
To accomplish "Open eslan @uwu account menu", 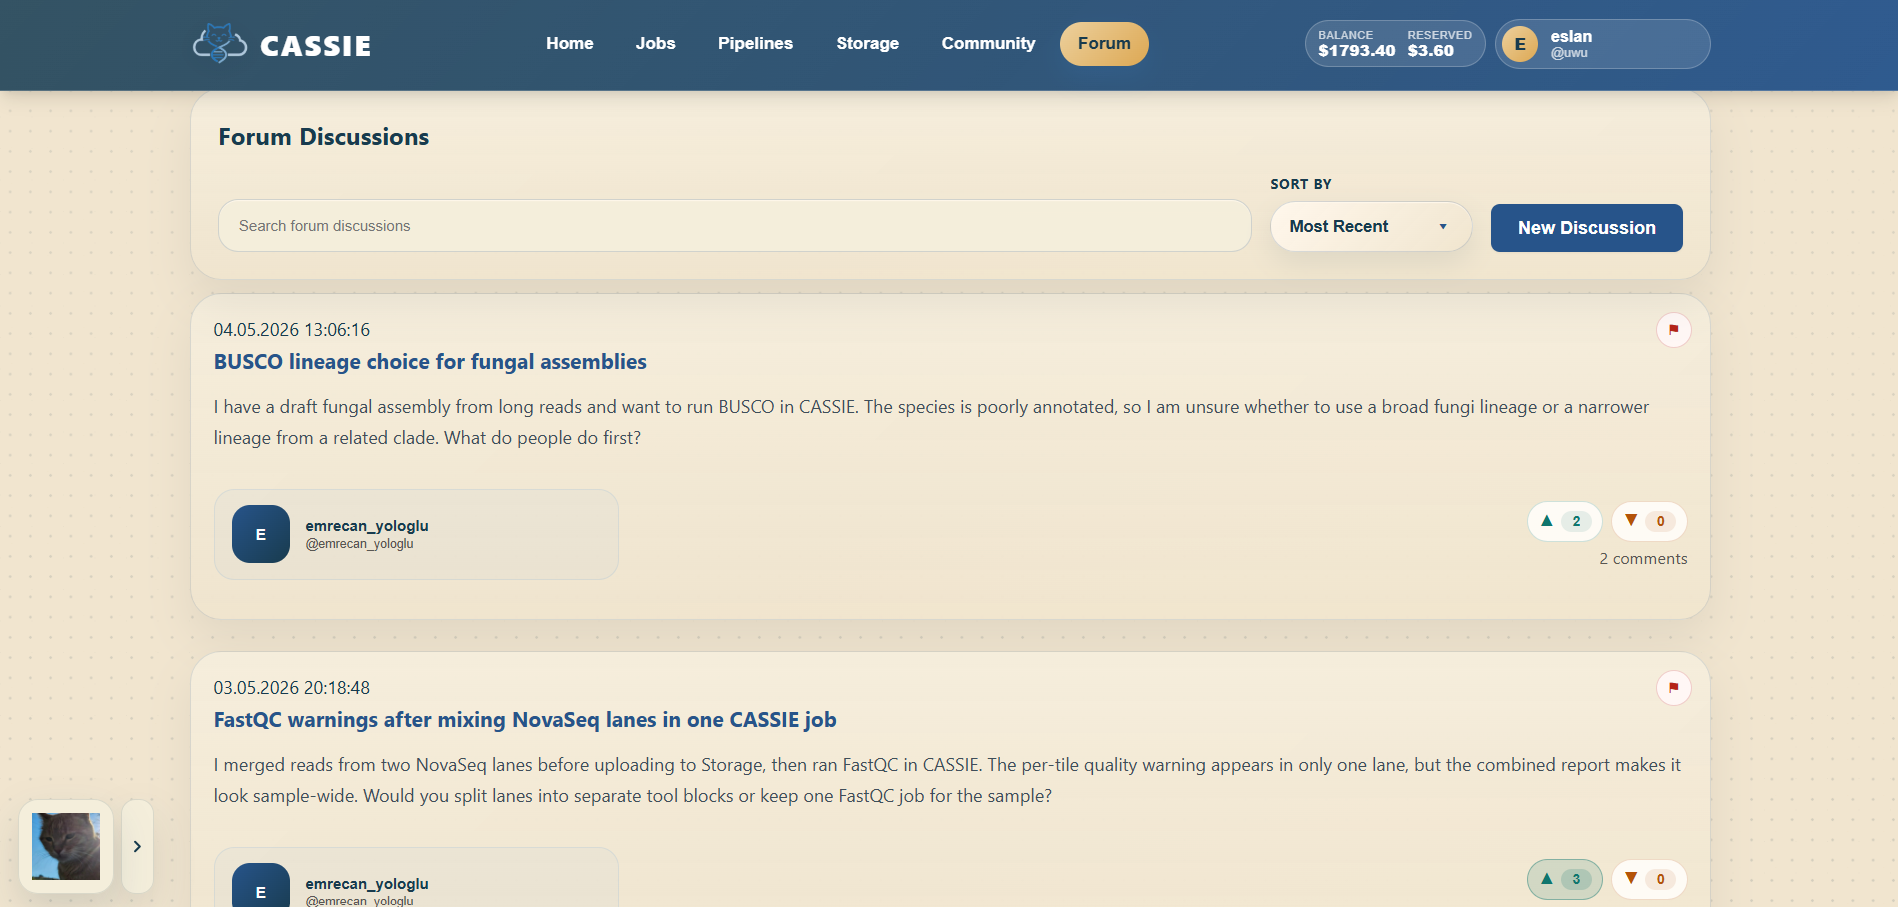I will coord(1602,44).
